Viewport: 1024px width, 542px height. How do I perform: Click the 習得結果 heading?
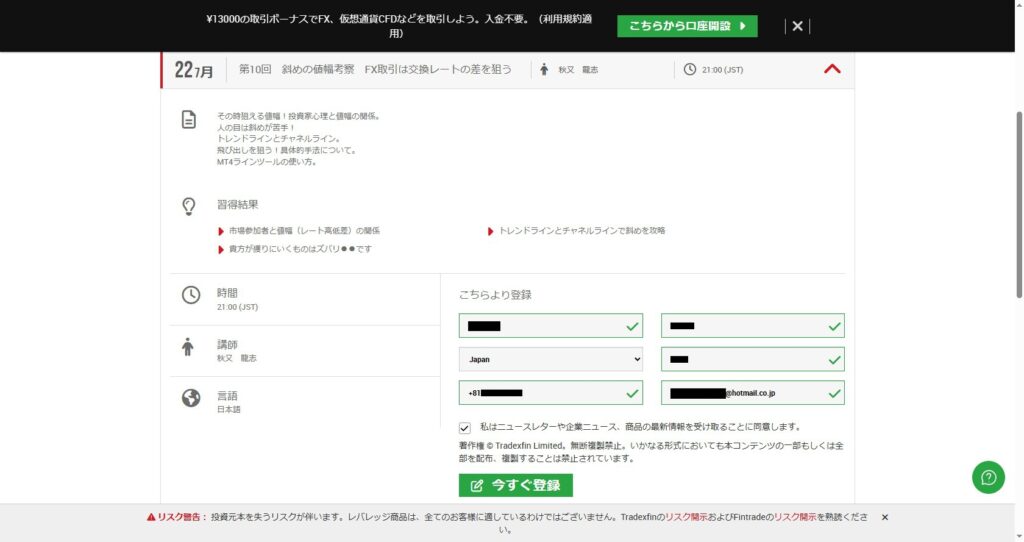[238, 204]
